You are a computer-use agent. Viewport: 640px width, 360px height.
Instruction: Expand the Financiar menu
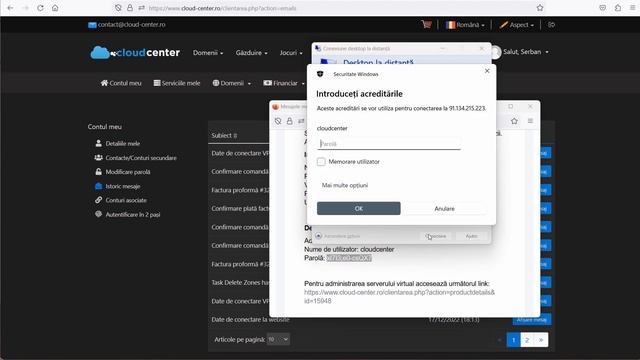pyautogui.click(x=284, y=83)
